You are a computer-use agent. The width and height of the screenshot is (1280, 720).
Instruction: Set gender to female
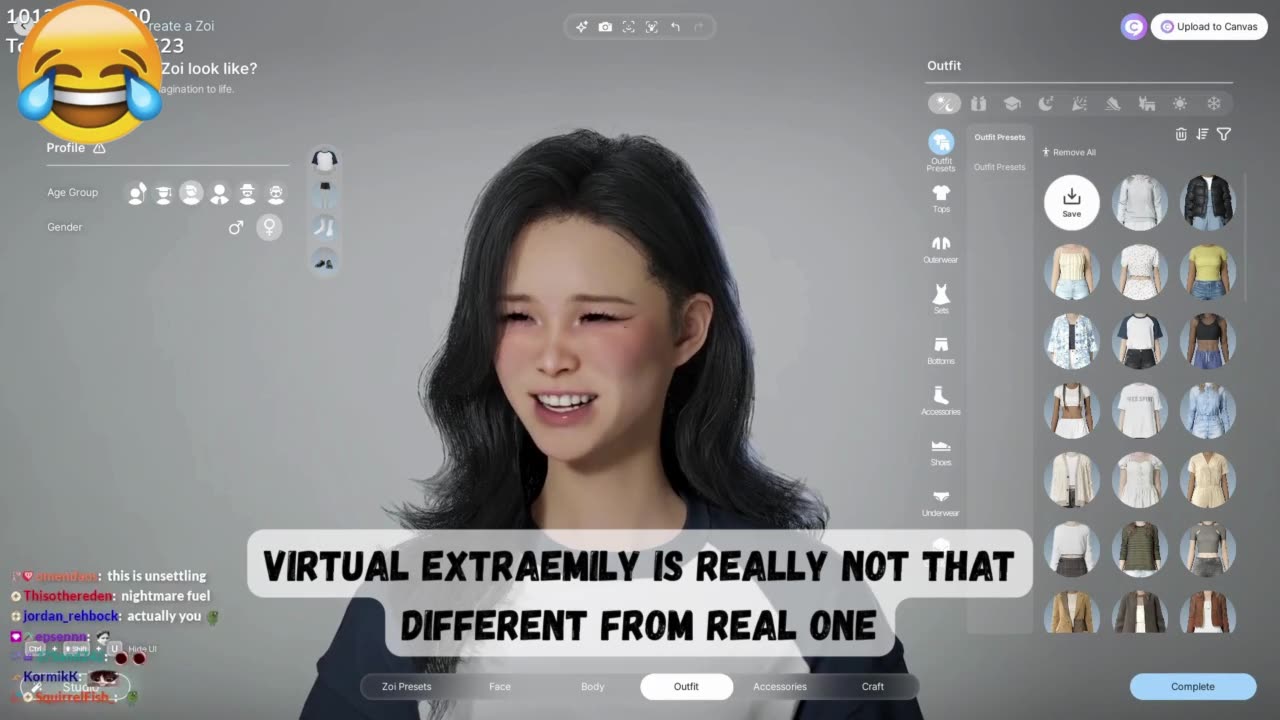coord(269,228)
